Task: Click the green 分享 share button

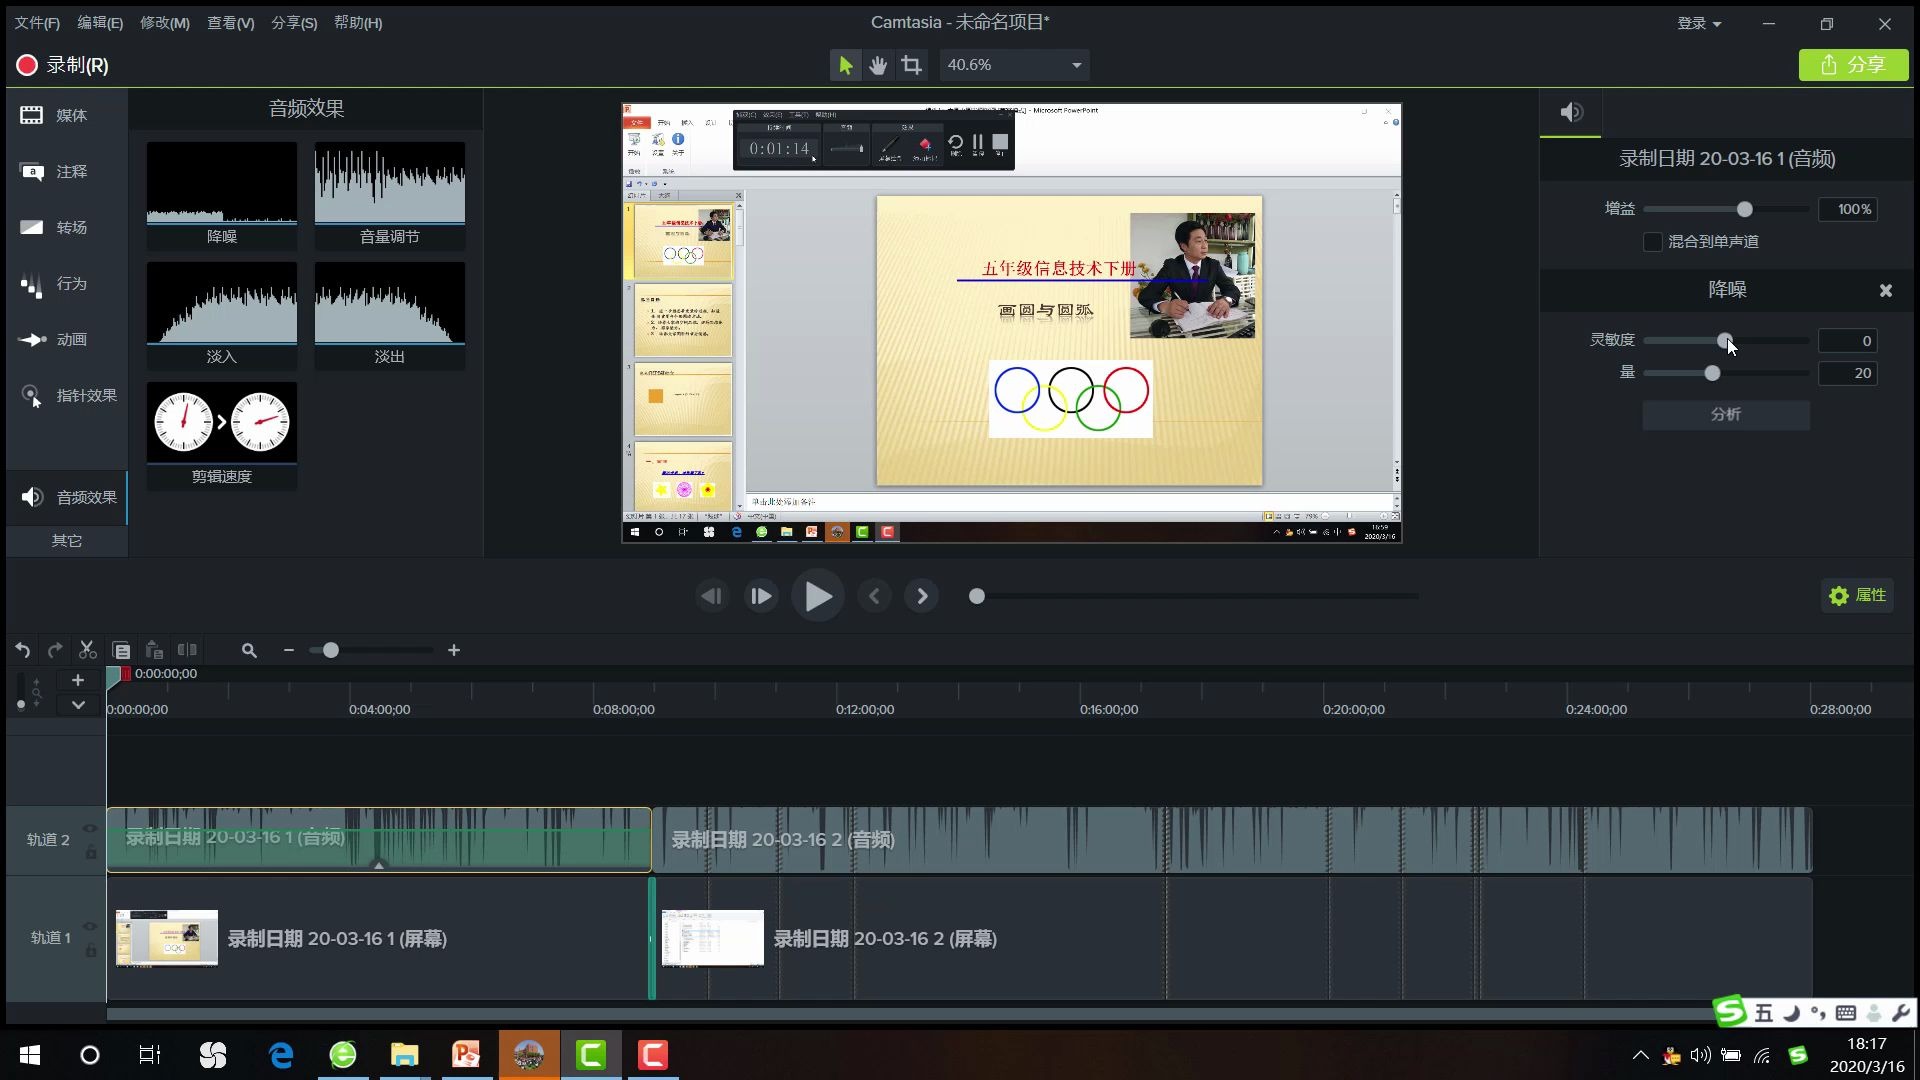Action: click(x=1853, y=65)
